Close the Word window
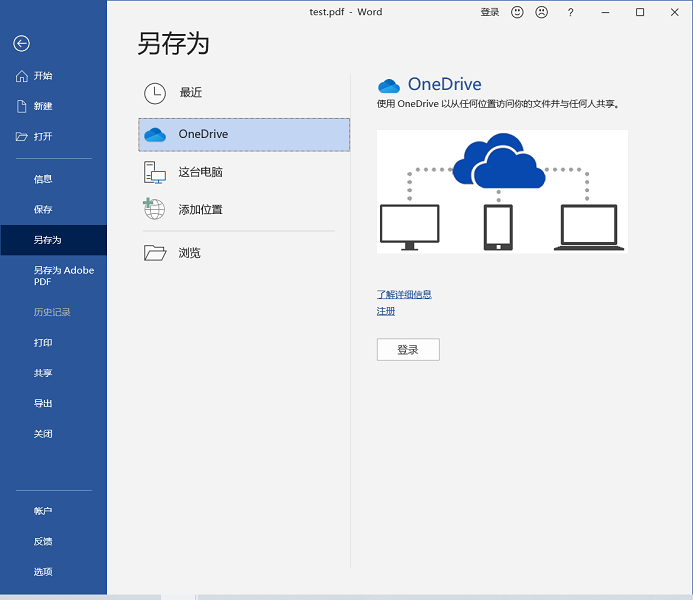Image resolution: width=693 pixels, height=600 pixels. click(674, 12)
